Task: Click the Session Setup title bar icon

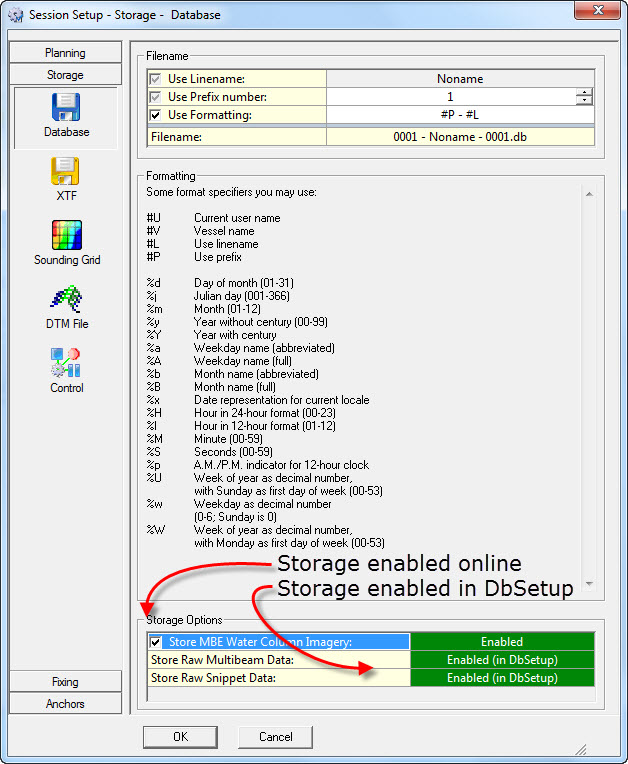Action: coord(14,15)
